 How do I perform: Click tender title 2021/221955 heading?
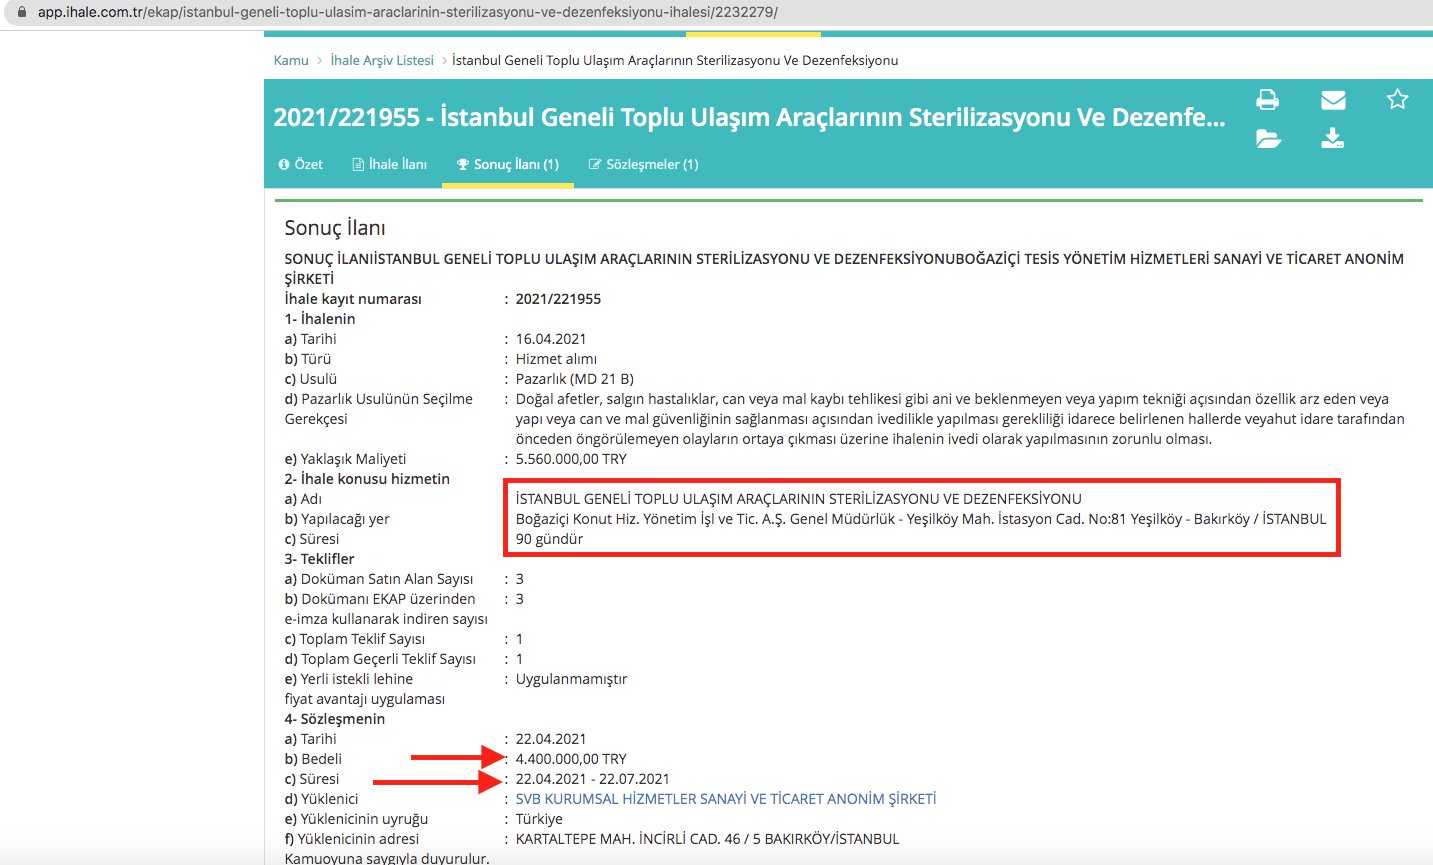pos(749,118)
